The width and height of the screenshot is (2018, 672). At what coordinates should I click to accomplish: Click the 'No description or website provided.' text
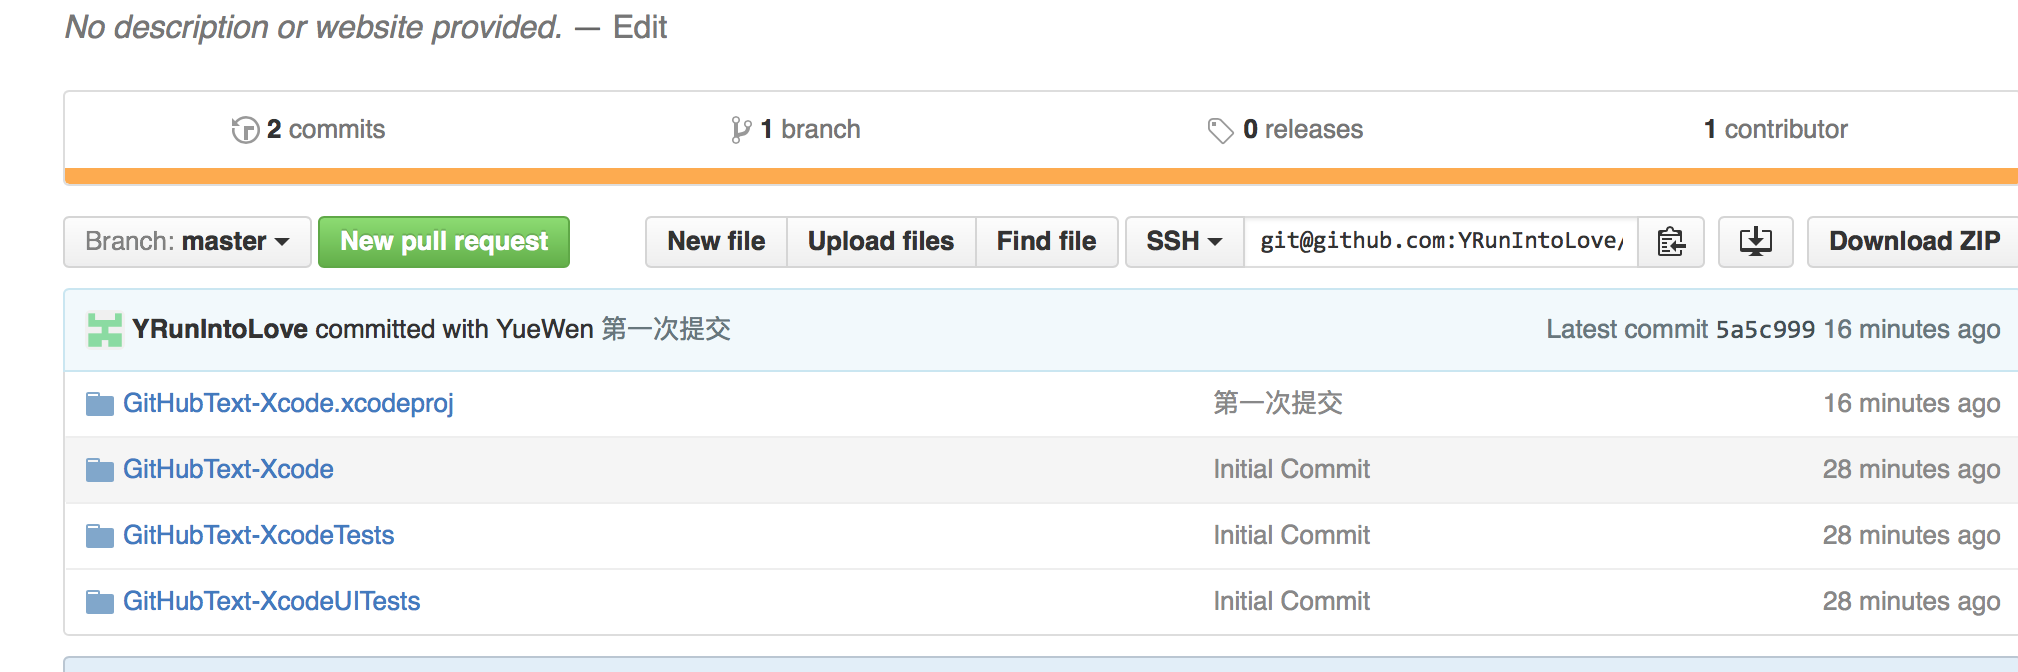314,27
